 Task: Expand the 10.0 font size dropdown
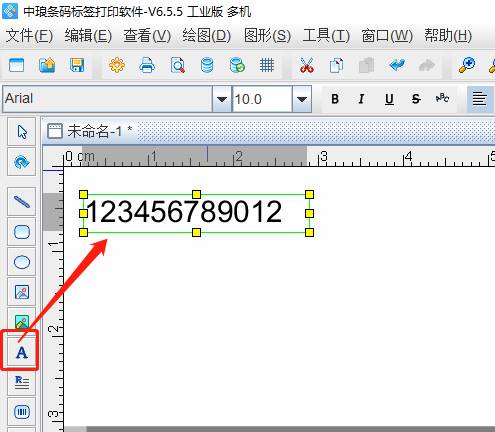point(302,99)
